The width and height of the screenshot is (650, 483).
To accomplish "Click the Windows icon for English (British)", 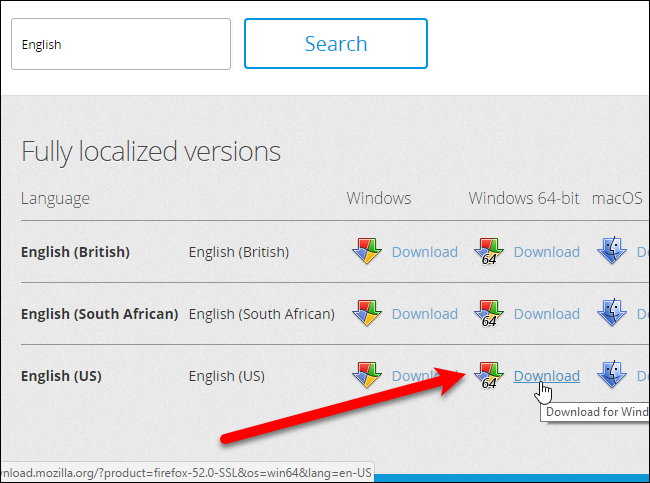I will point(367,251).
